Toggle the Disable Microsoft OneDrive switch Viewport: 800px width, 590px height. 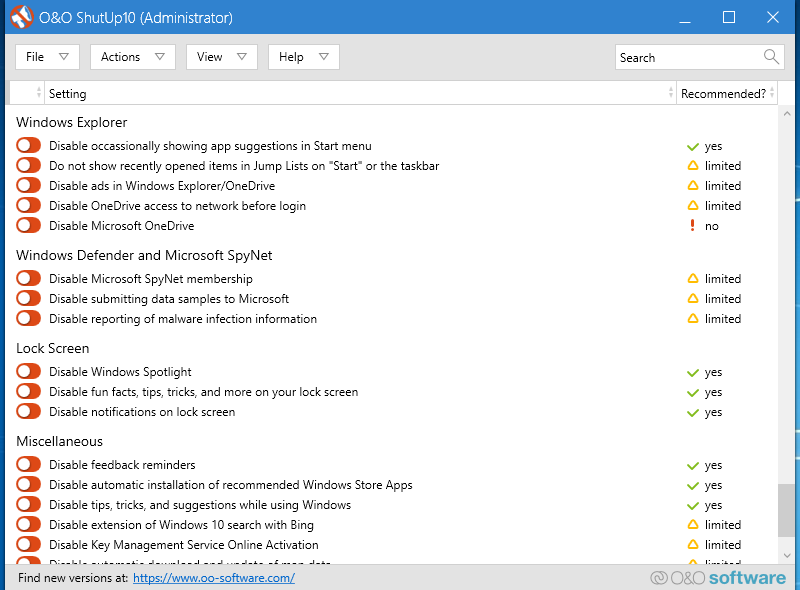[x=29, y=225]
